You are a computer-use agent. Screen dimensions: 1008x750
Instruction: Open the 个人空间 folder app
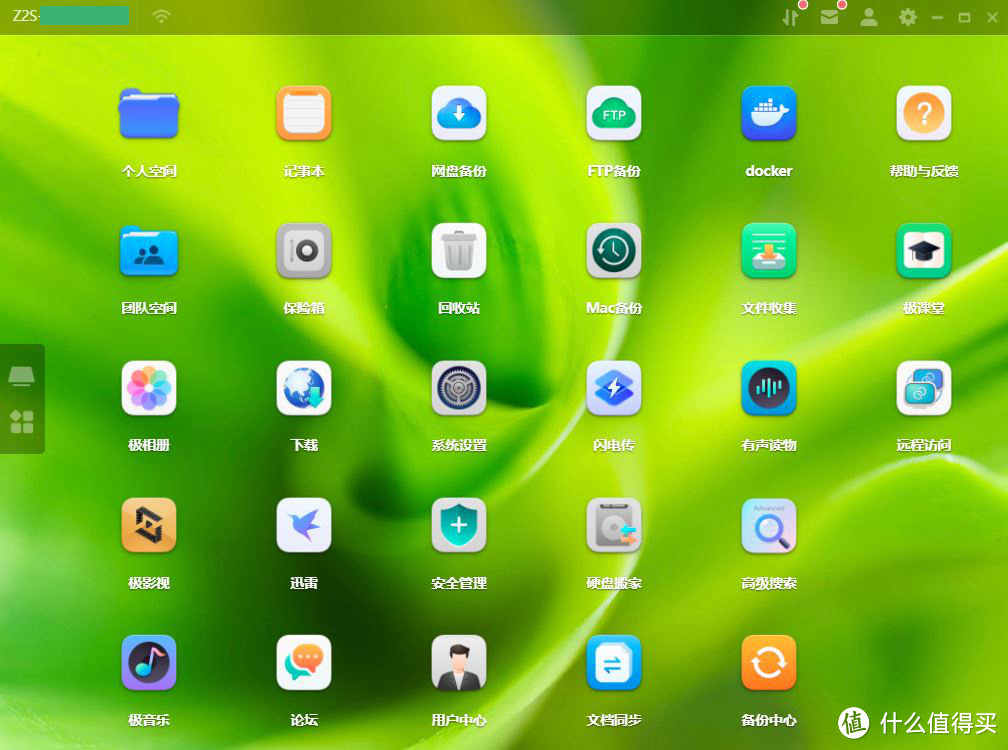tap(148, 113)
